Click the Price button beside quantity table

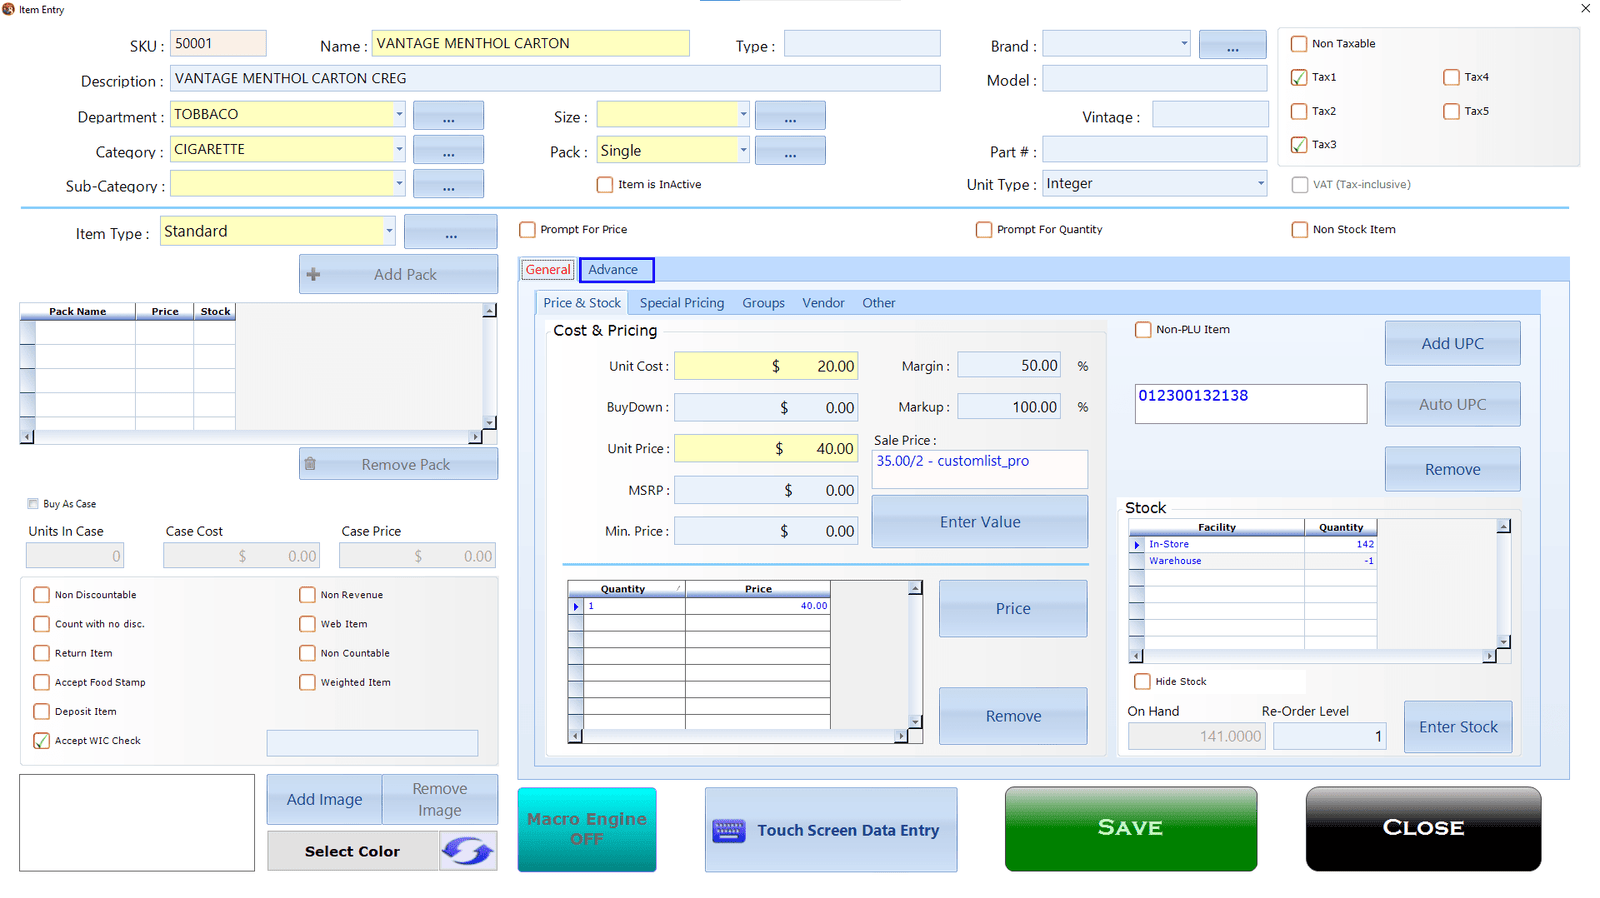coord(1013,608)
